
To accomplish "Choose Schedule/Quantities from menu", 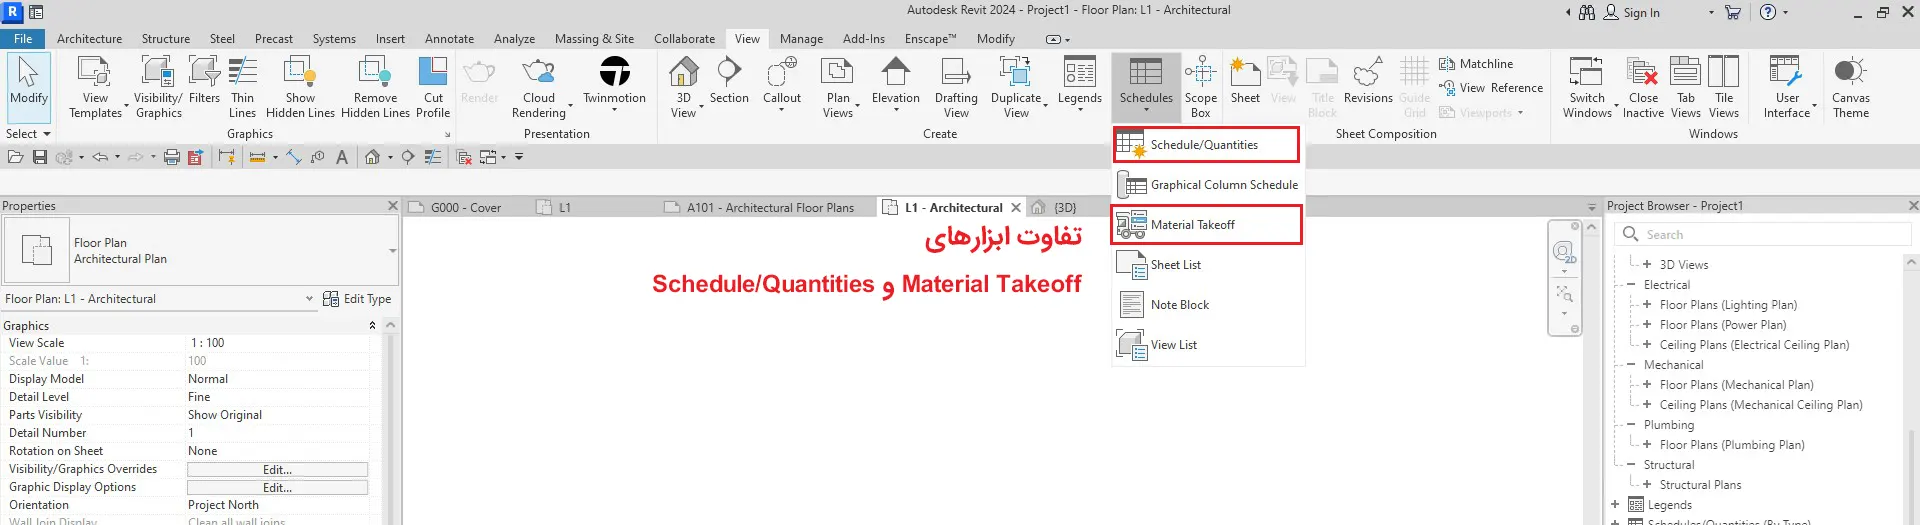I will coord(1206,145).
